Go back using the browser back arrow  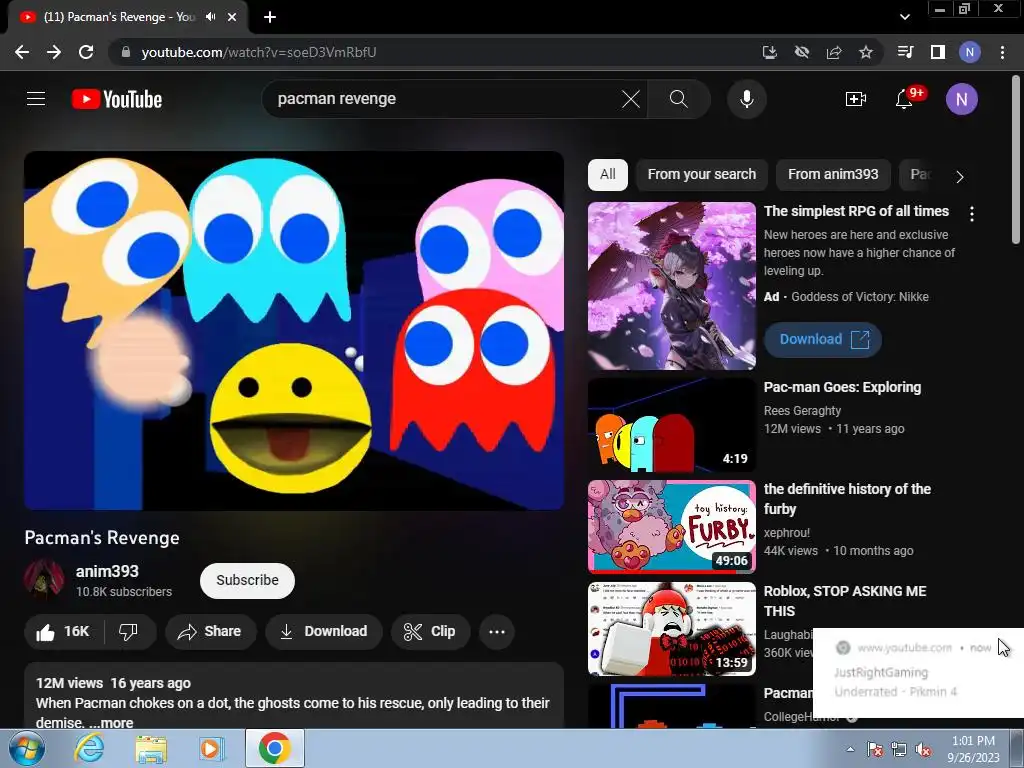[22, 52]
